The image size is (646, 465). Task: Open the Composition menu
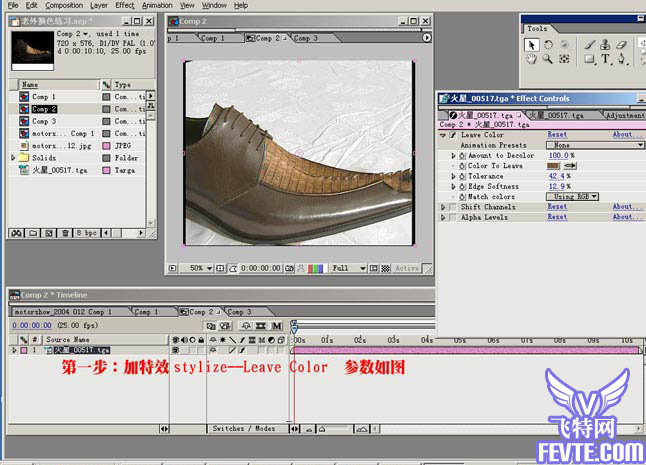[64, 5]
